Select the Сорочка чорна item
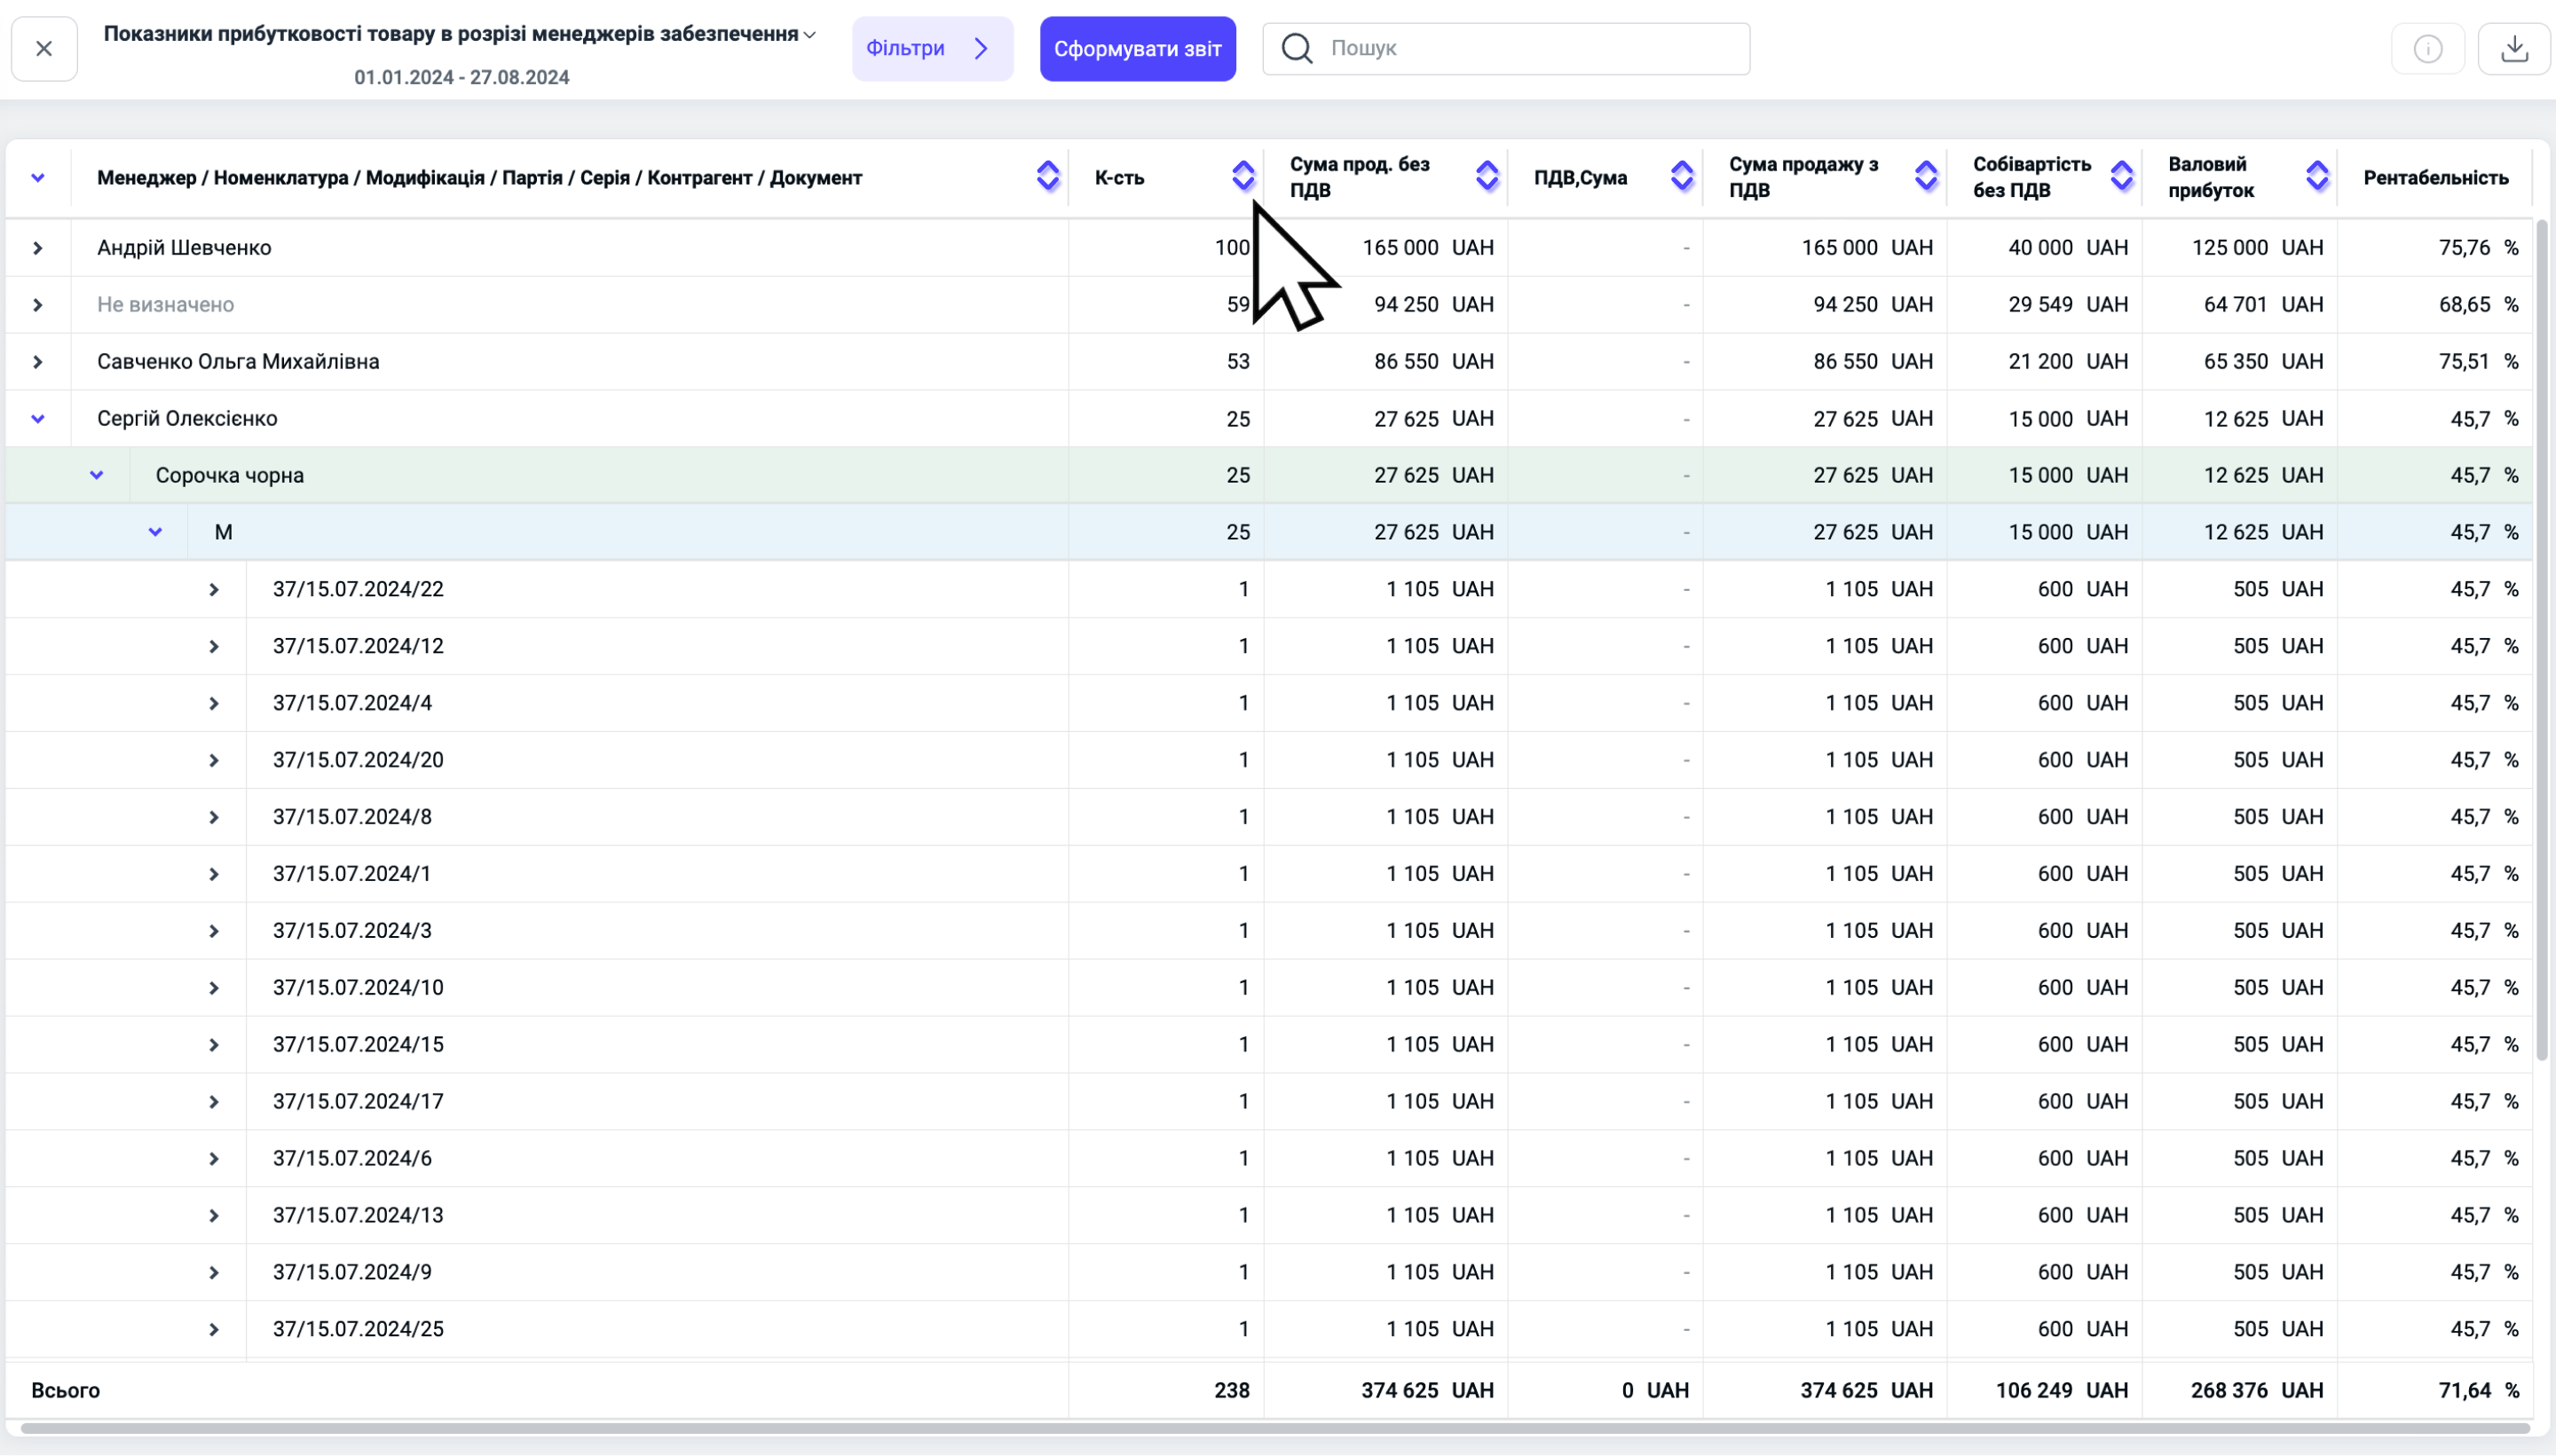 (x=230, y=475)
